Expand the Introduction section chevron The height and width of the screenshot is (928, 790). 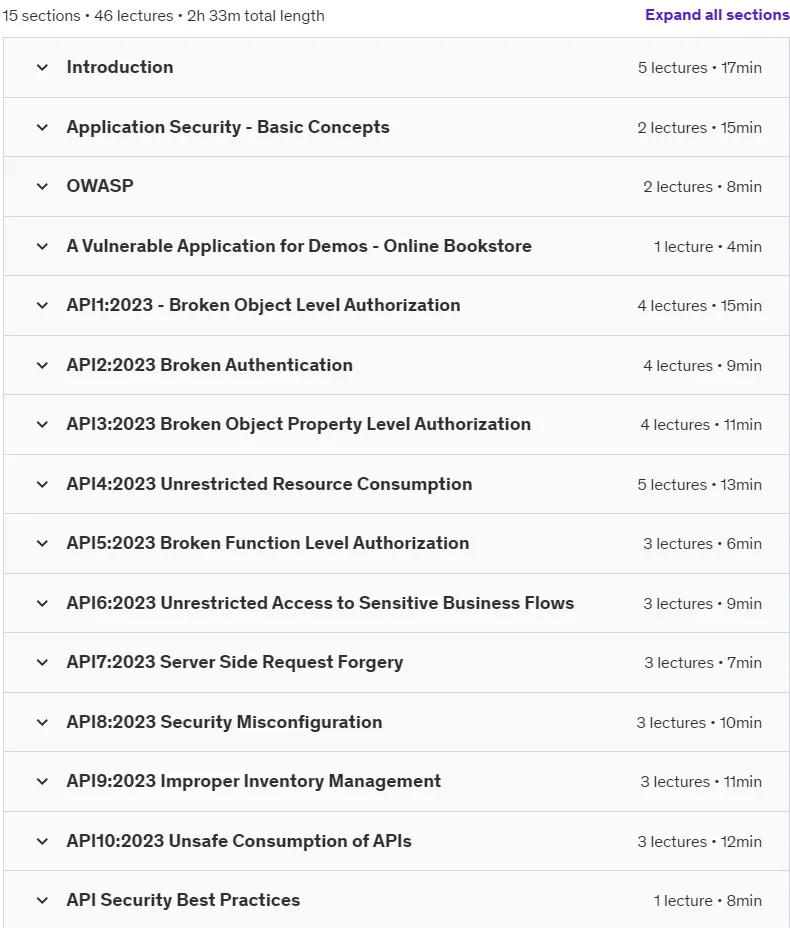click(42, 67)
